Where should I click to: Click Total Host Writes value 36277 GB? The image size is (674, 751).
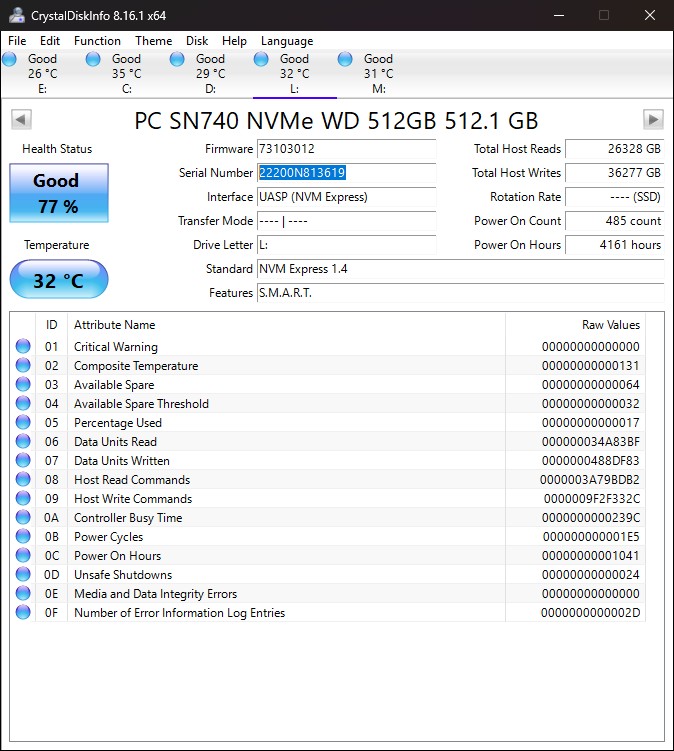click(615, 173)
